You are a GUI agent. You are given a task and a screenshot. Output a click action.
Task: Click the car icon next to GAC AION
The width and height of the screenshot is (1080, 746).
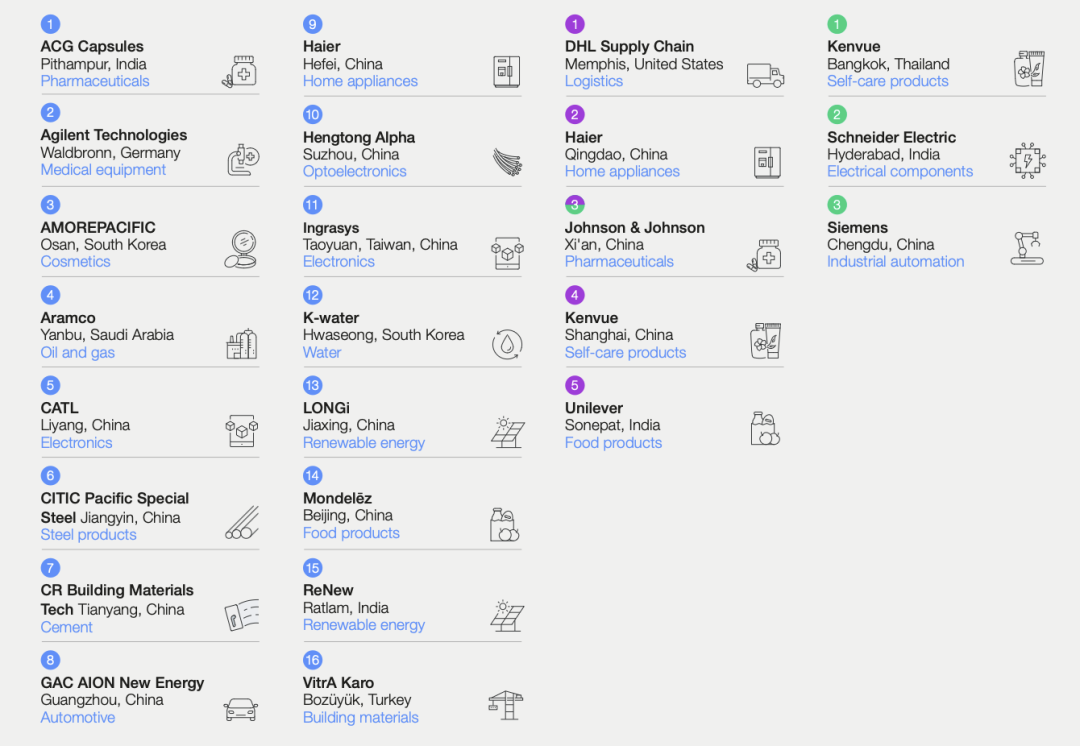[240, 709]
